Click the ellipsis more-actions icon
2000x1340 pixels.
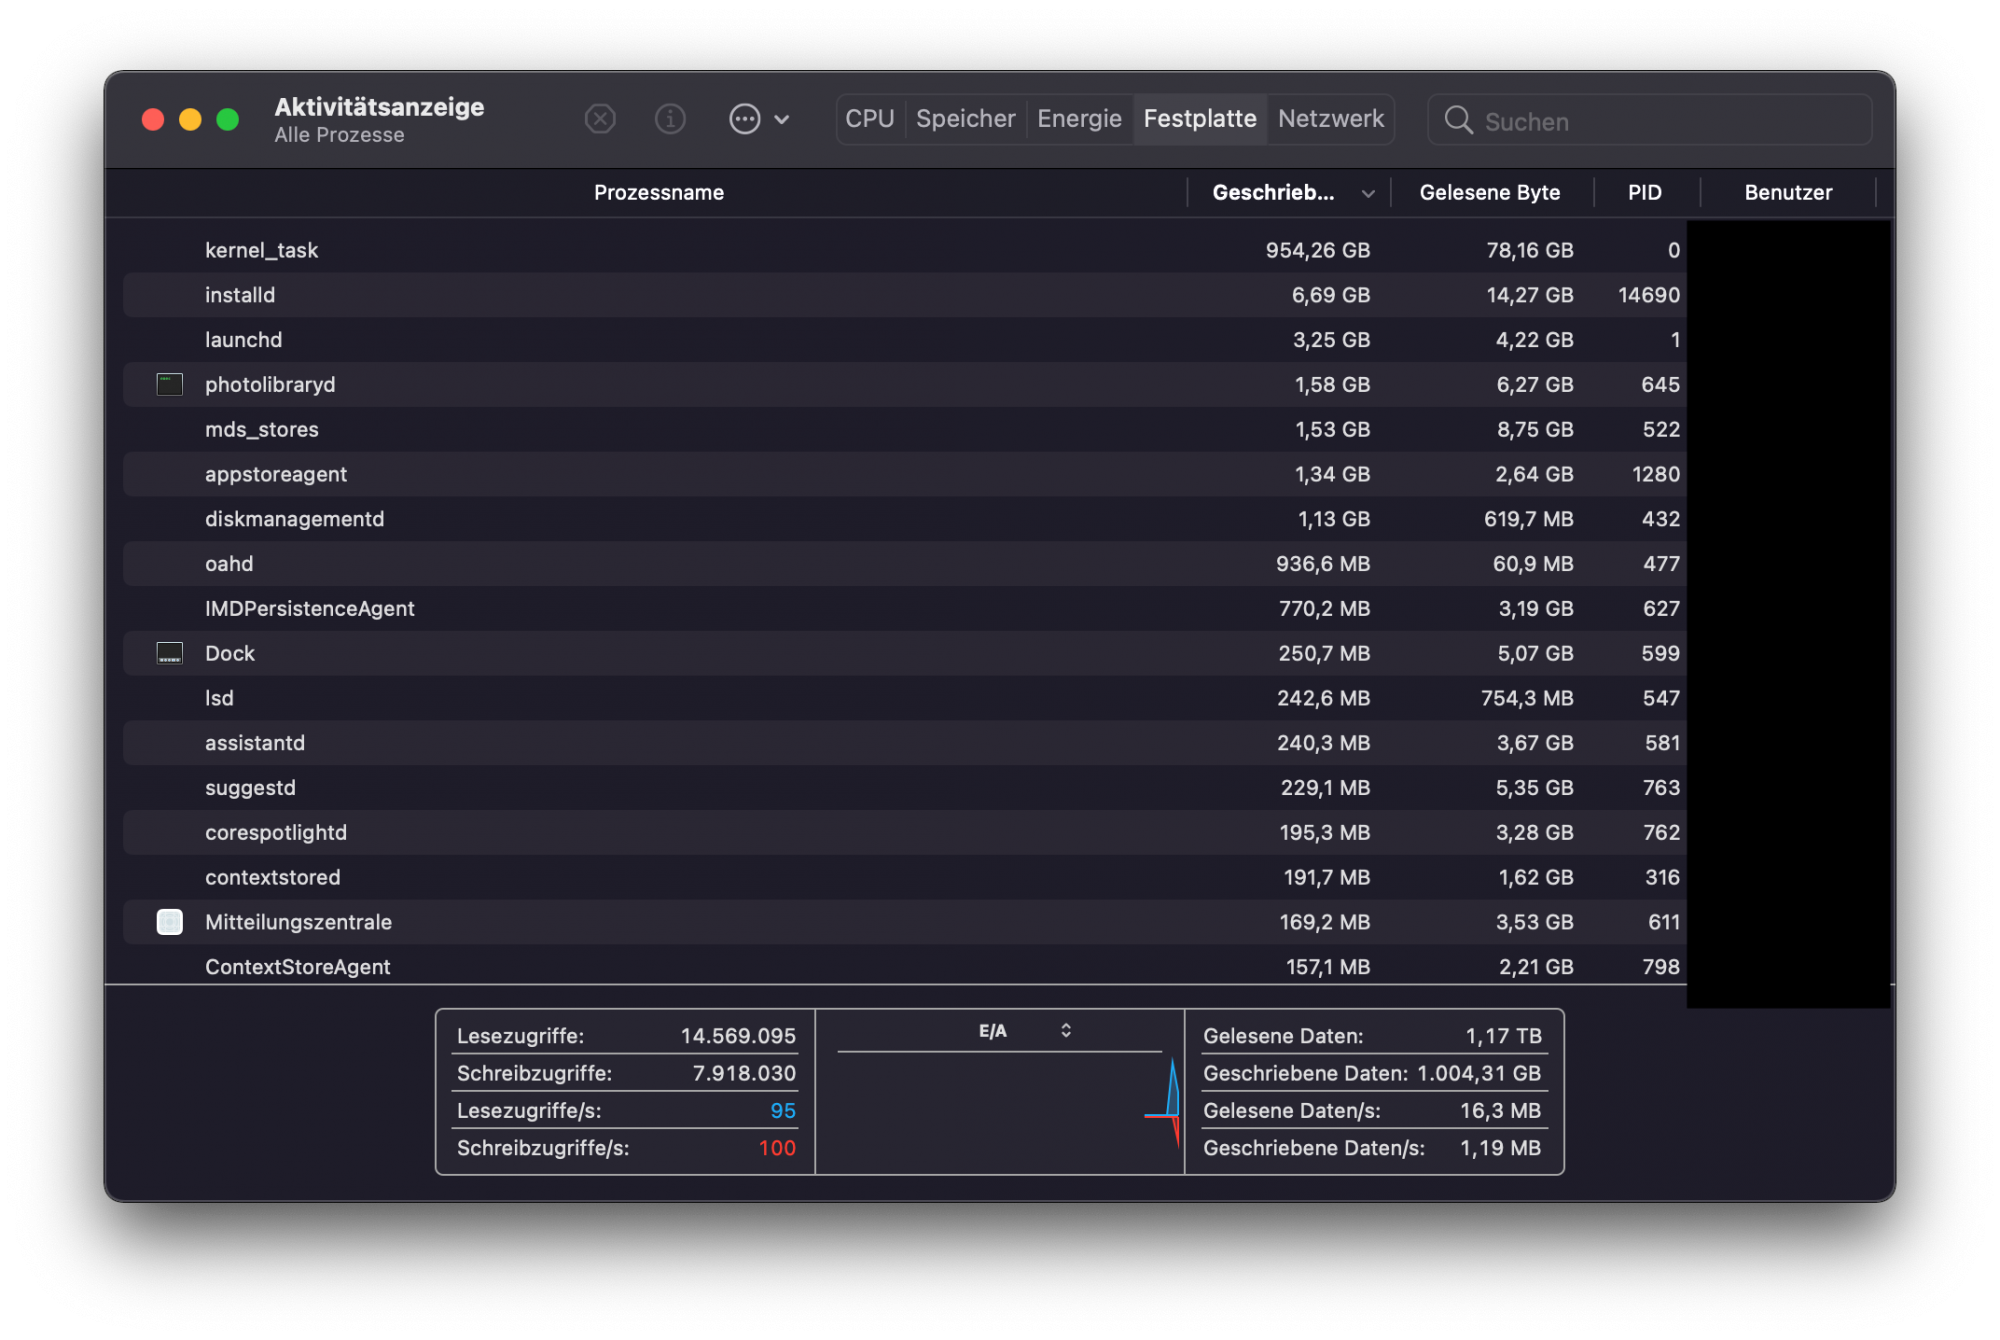click(744, 119)
